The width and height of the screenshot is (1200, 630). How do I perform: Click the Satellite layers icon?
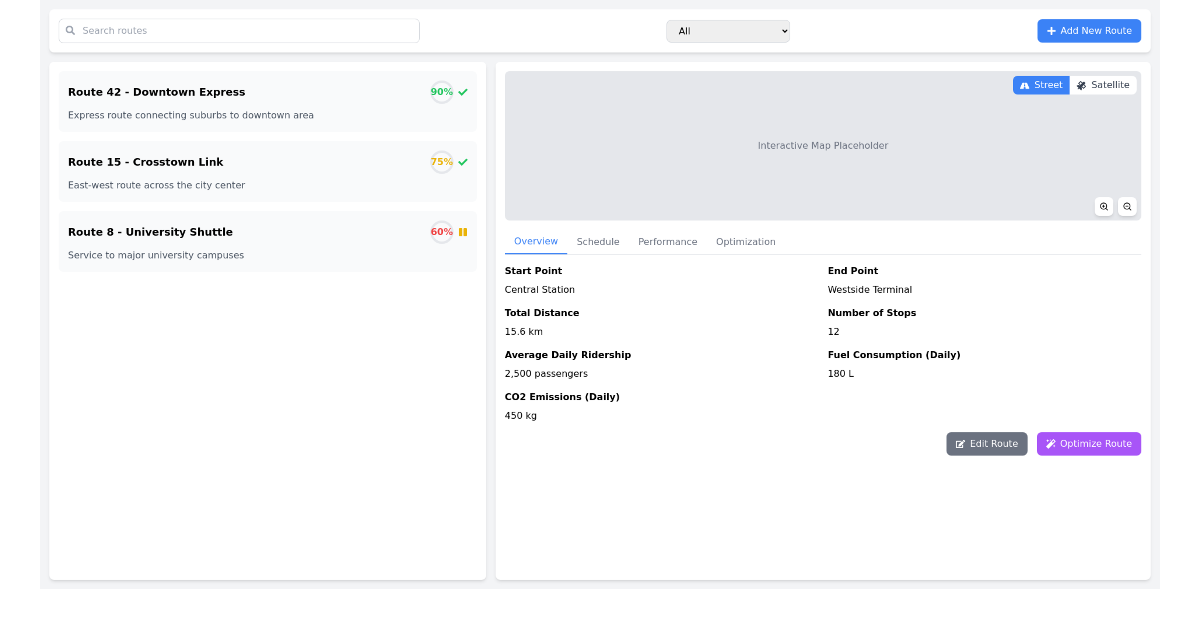(1080, 85)
